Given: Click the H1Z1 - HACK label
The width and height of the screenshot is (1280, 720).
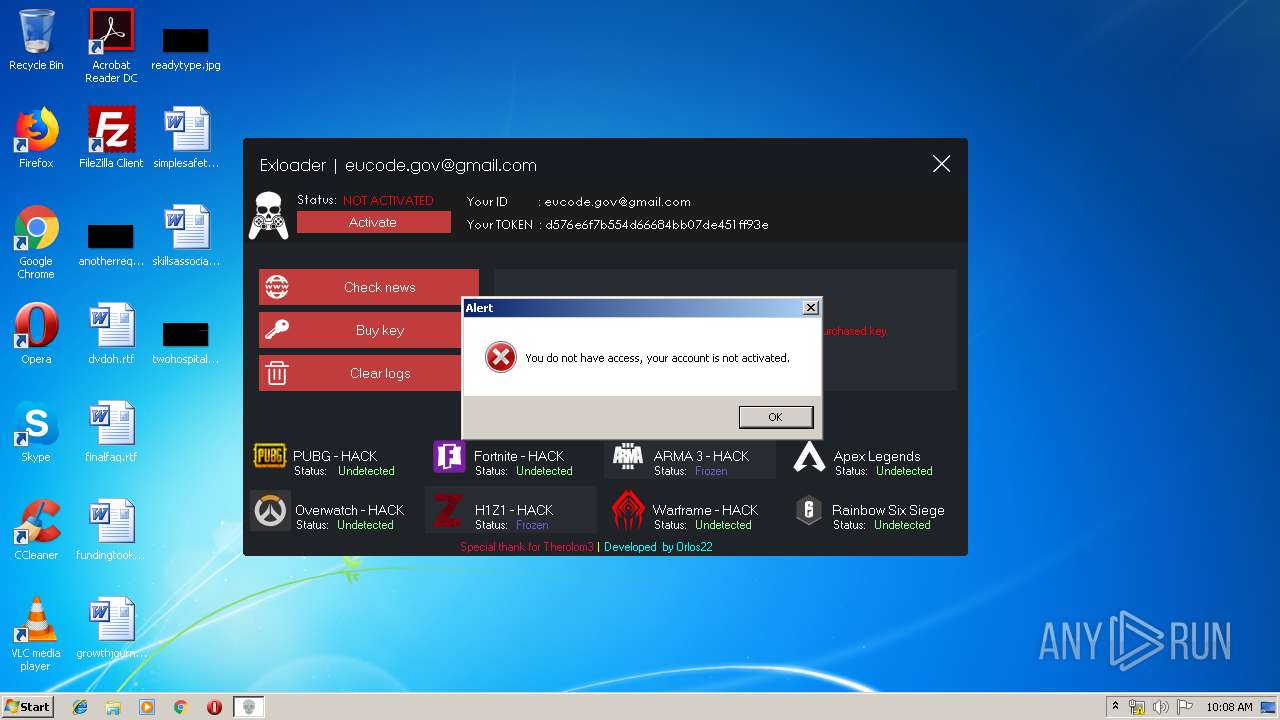Looking at the screenshot, I should (x=514, y=510).
